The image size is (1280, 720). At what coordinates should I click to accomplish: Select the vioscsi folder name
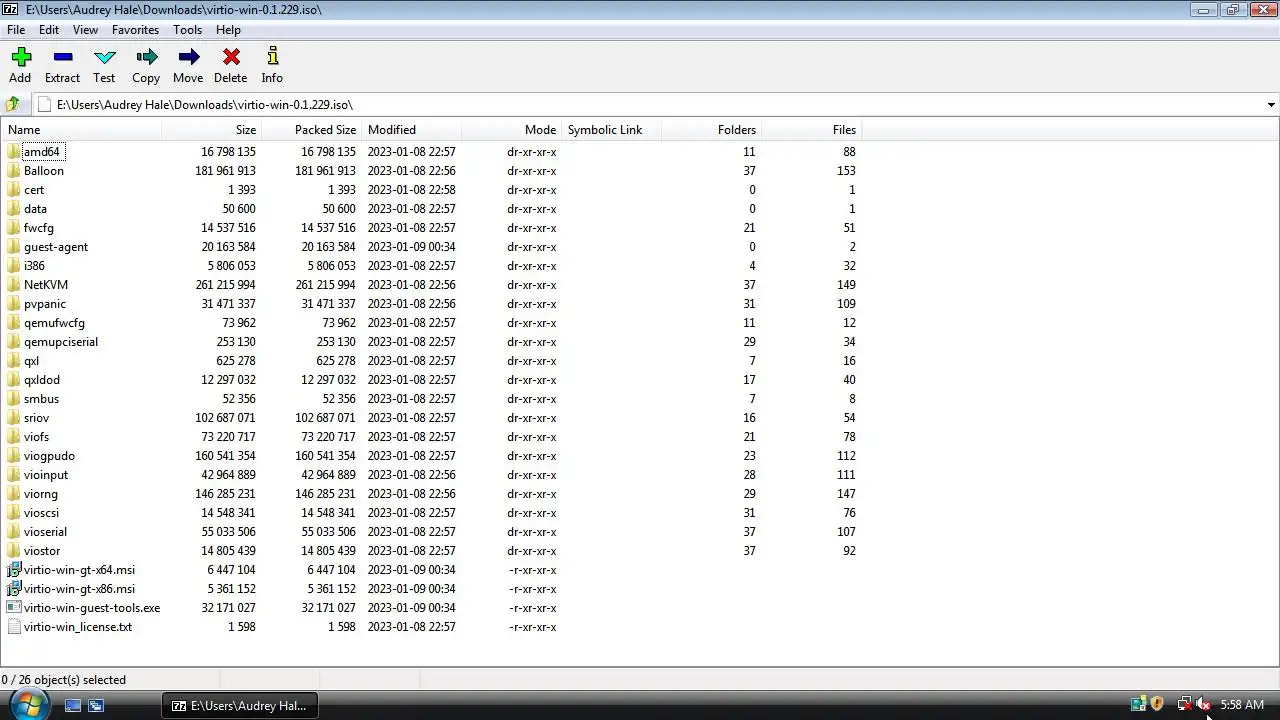pyautogui.click(x=41, y=513)
